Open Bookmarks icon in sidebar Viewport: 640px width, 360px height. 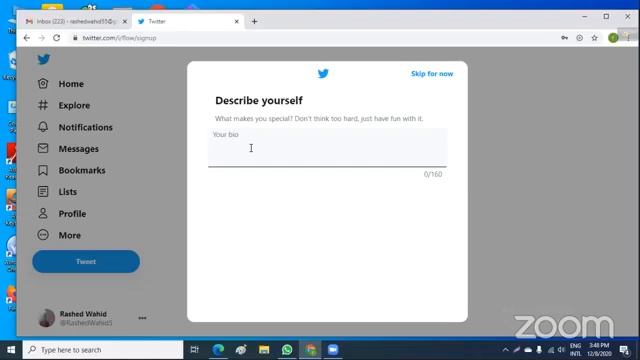point(43,170)
